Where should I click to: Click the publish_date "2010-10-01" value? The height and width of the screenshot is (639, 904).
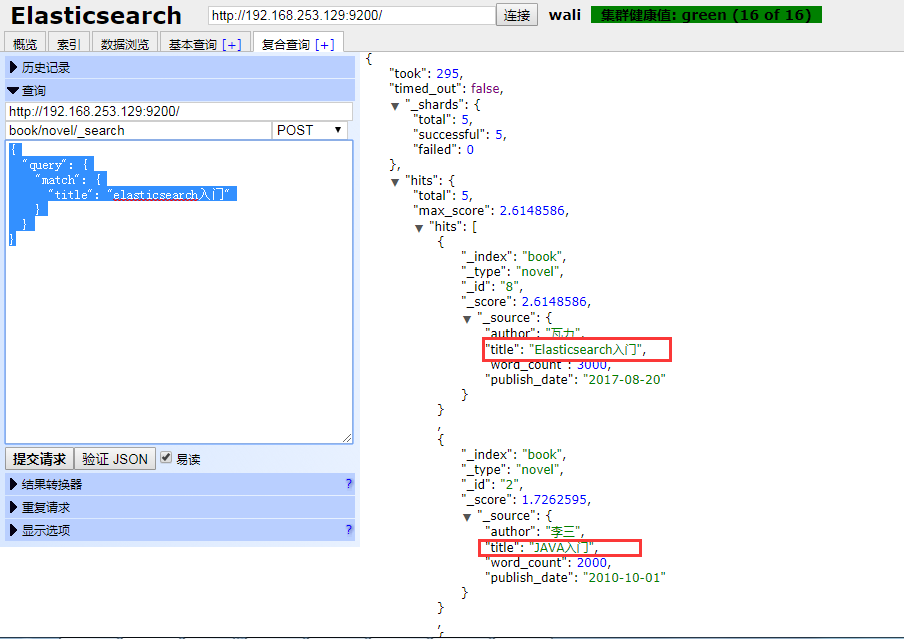(624, 577)
